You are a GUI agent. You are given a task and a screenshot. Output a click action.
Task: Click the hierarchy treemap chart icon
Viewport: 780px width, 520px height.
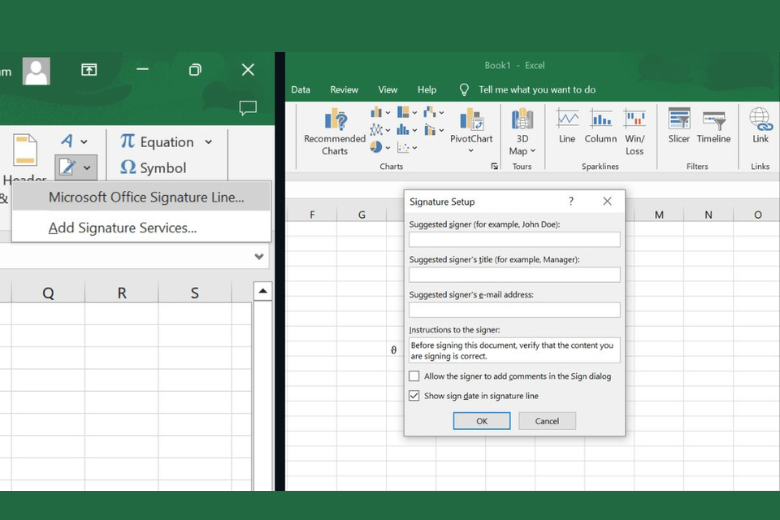point(403,112)
